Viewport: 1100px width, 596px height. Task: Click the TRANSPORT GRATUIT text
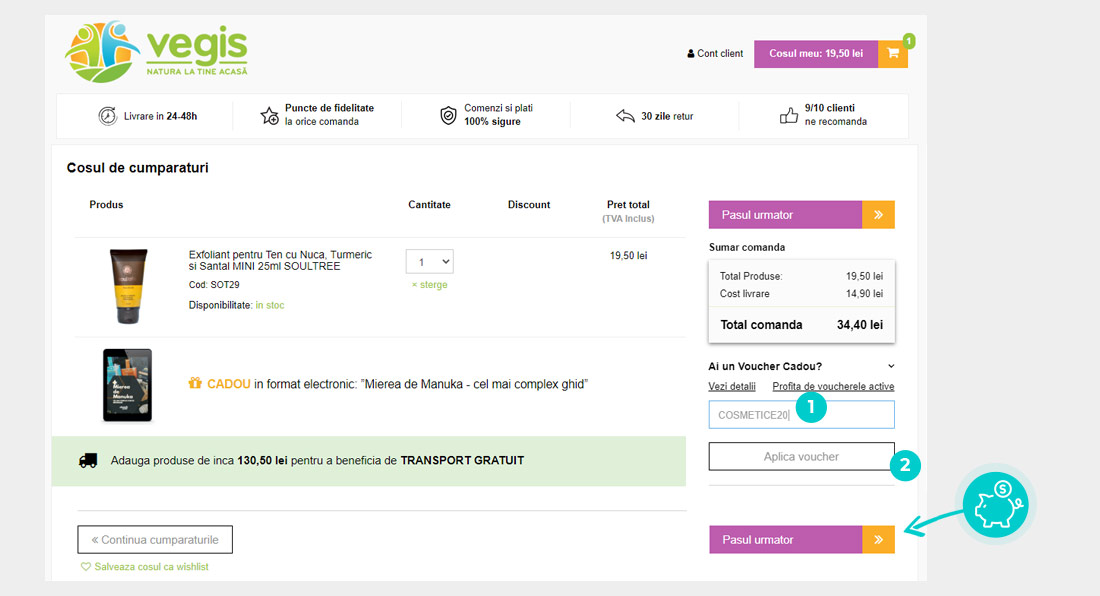coord(462,461)
